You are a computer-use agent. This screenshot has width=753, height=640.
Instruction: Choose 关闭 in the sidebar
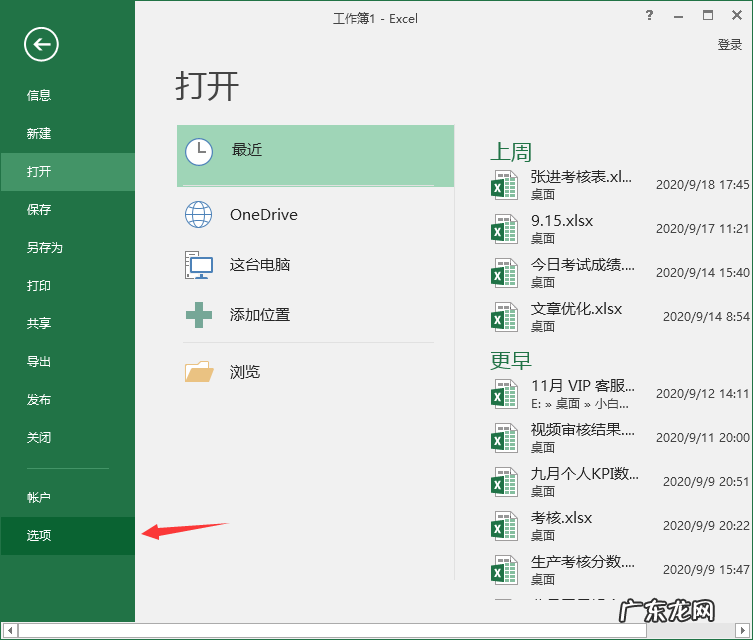tap(68, 438)
